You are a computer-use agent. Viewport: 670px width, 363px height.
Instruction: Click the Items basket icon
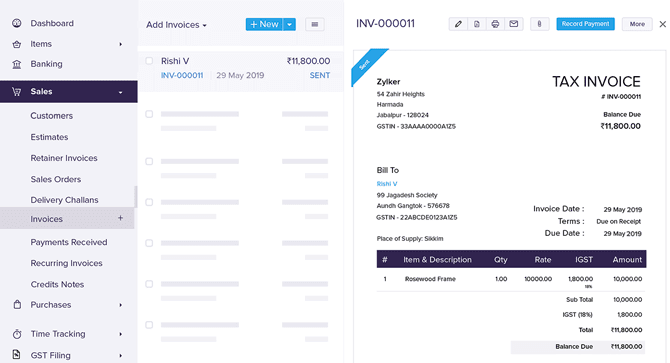click(x=17, y=44)
